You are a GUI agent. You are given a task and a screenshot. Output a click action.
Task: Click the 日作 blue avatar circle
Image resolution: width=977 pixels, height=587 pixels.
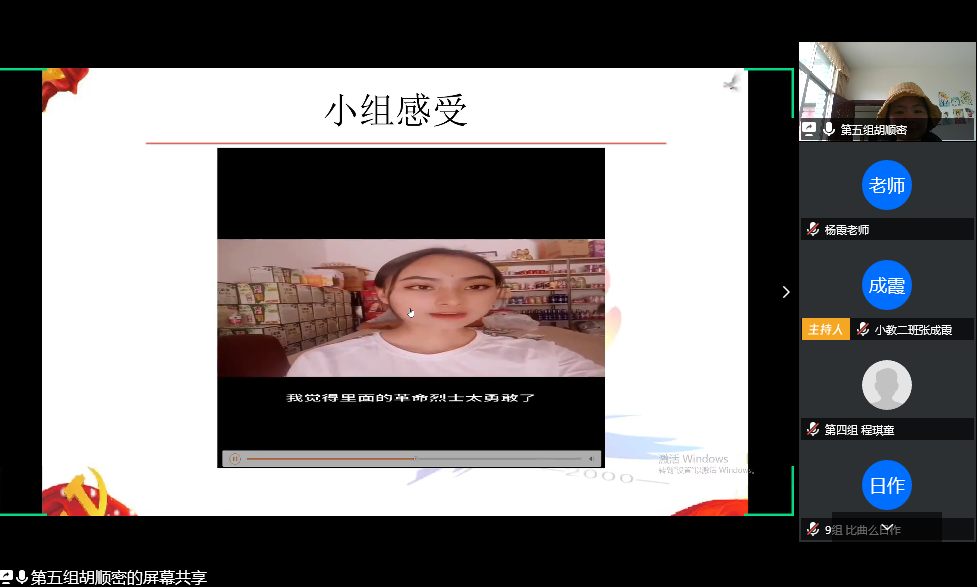point(886,486)
